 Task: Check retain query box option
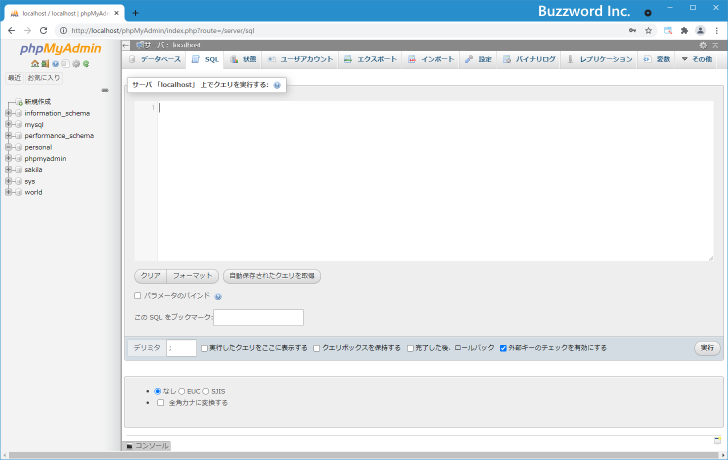coord(317,348)
